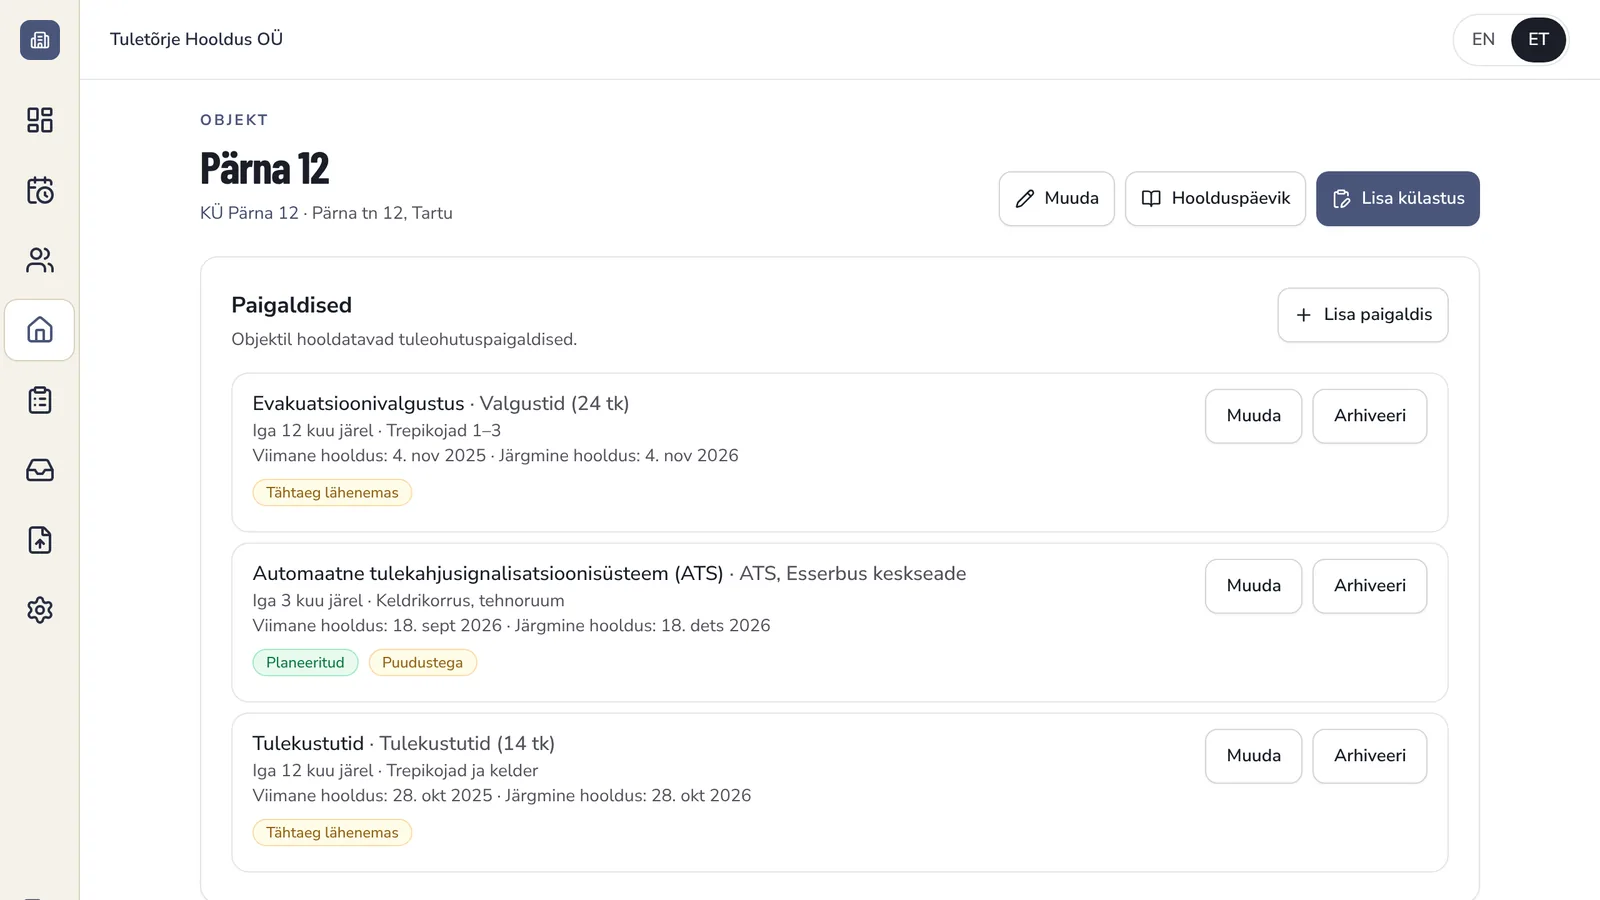Screen dimensions: 1600x900
Task: Edit Evakuatsioonivalgustus installation via Muuda
Action: pos(1254,416)
